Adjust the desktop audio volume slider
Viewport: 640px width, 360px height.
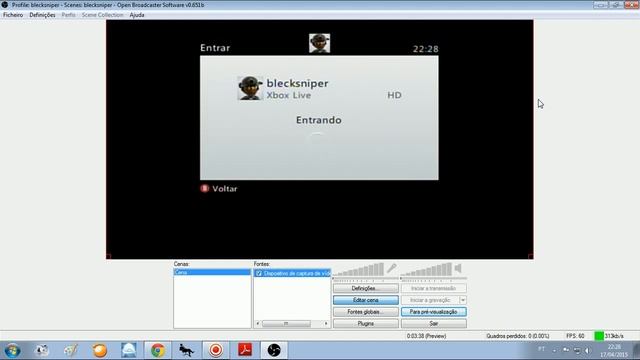coord(433,278)
